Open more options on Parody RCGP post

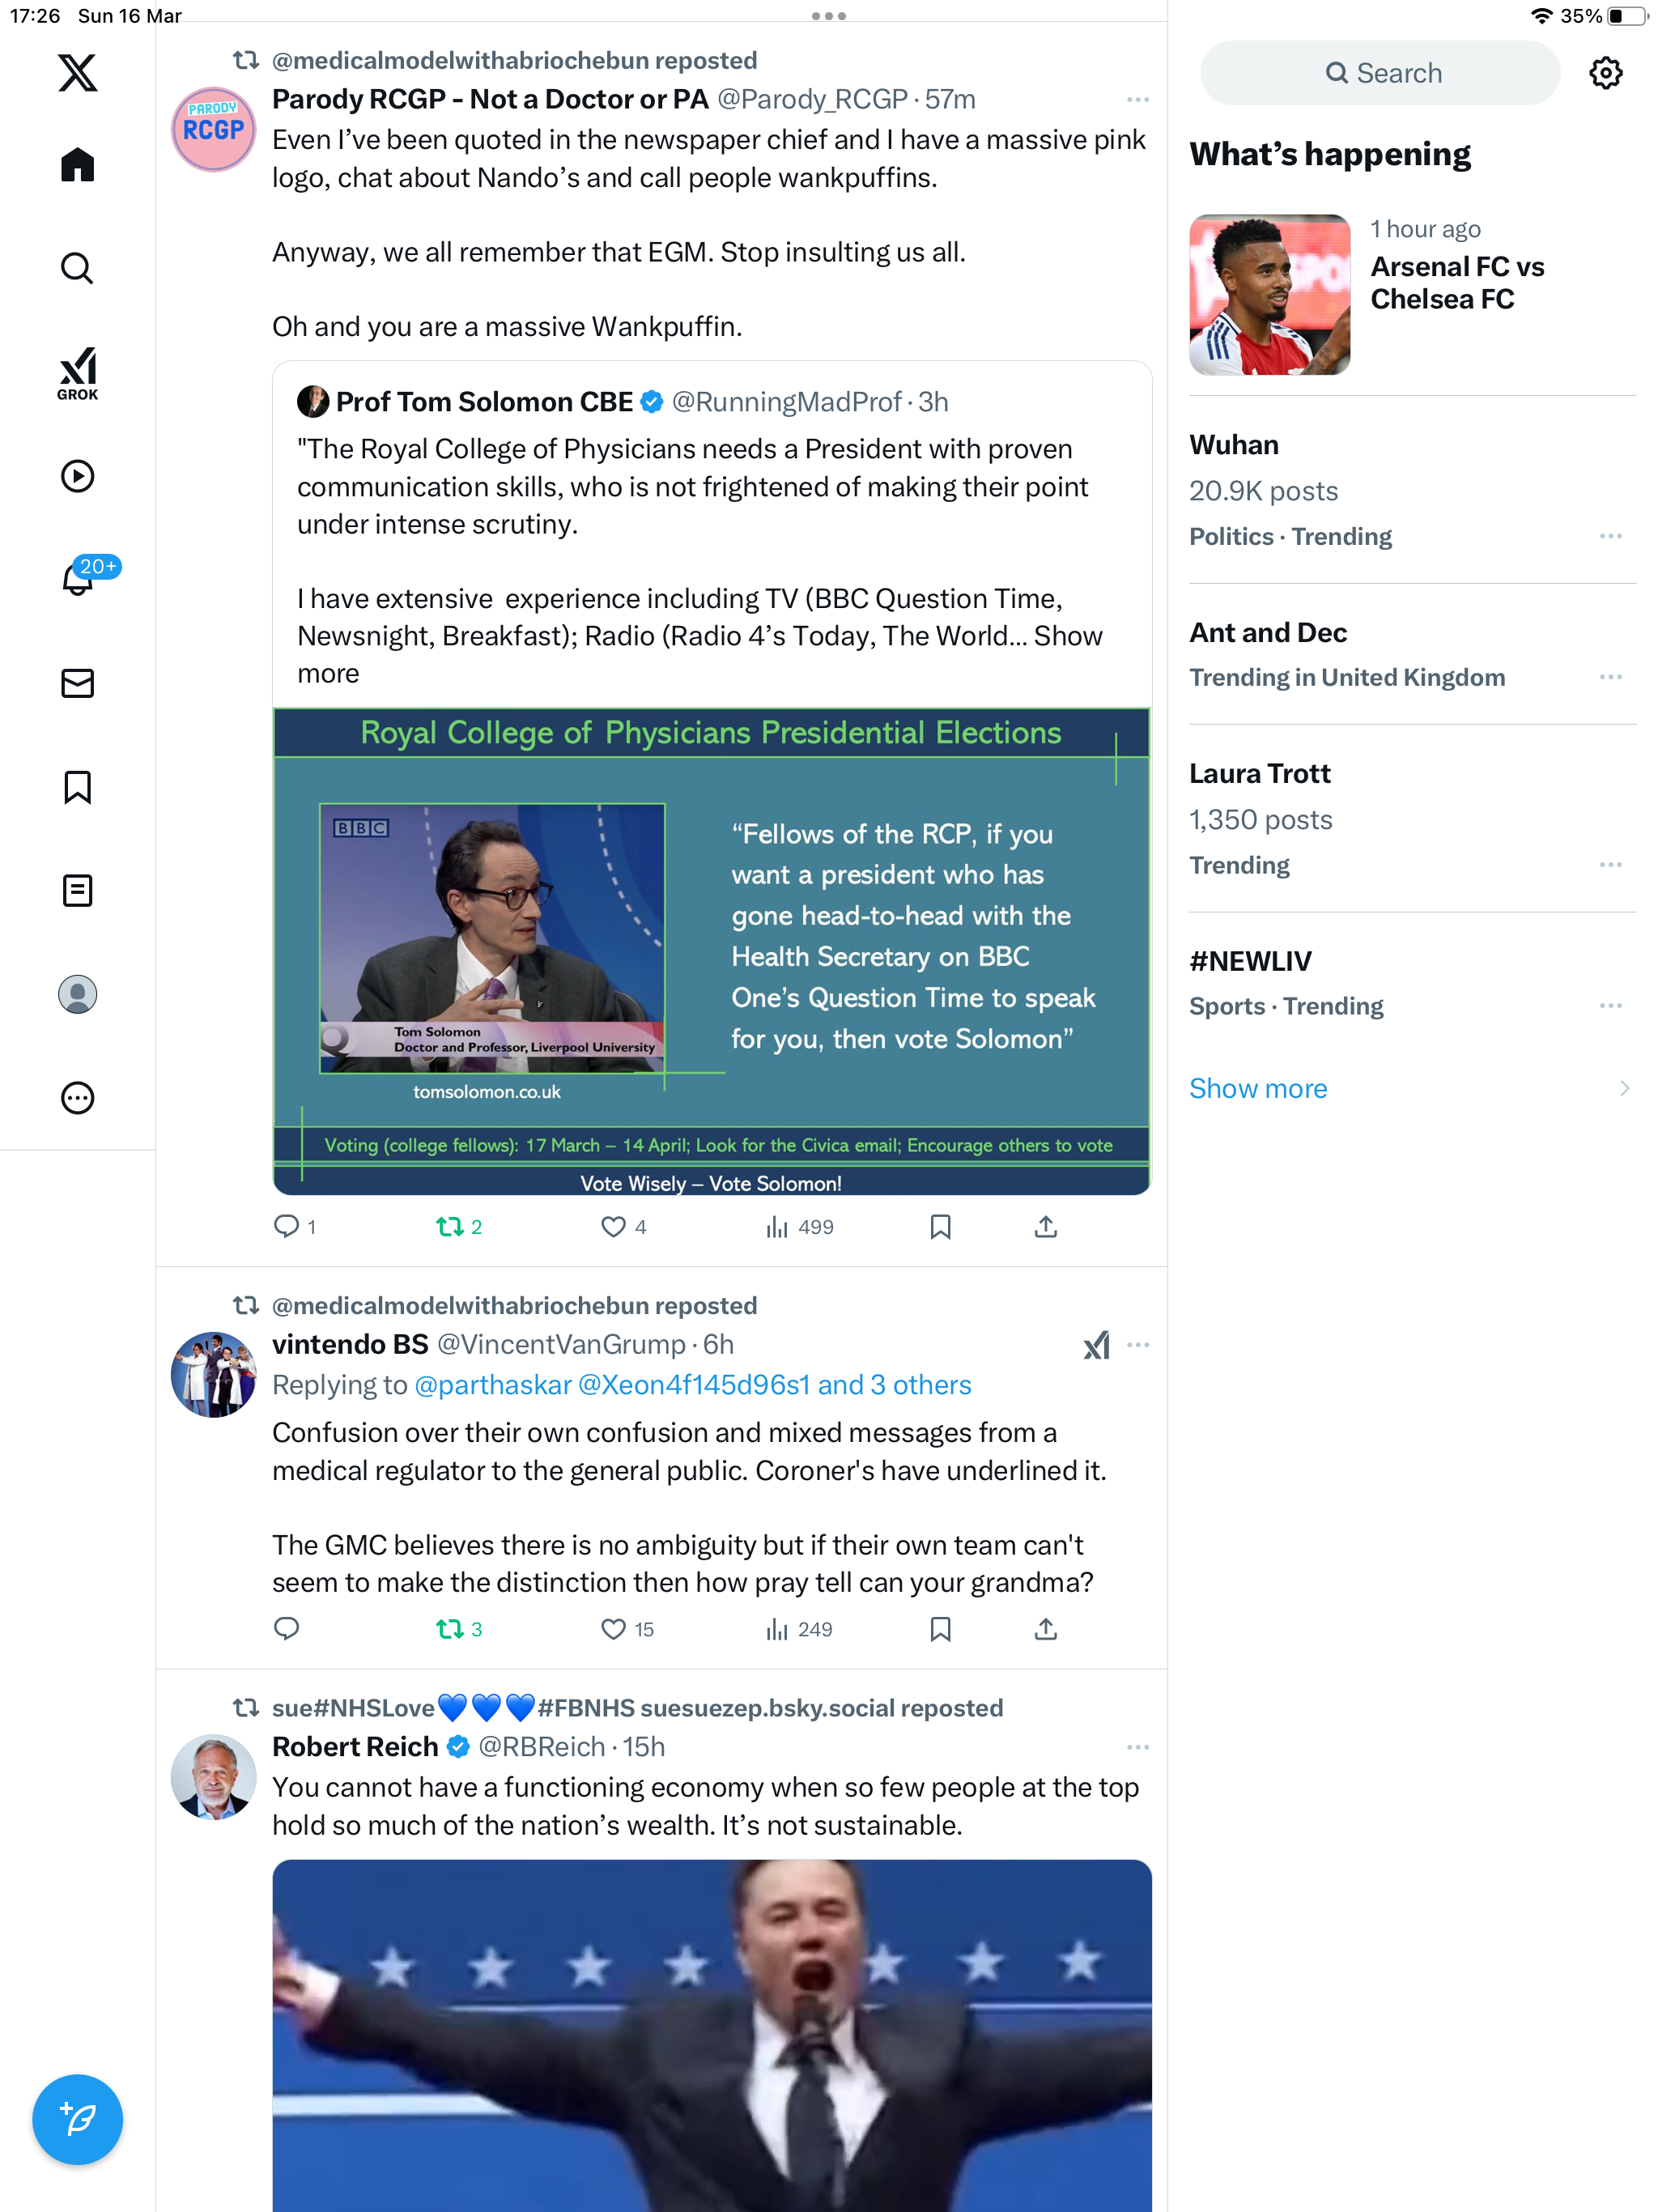pos(1138,100)
